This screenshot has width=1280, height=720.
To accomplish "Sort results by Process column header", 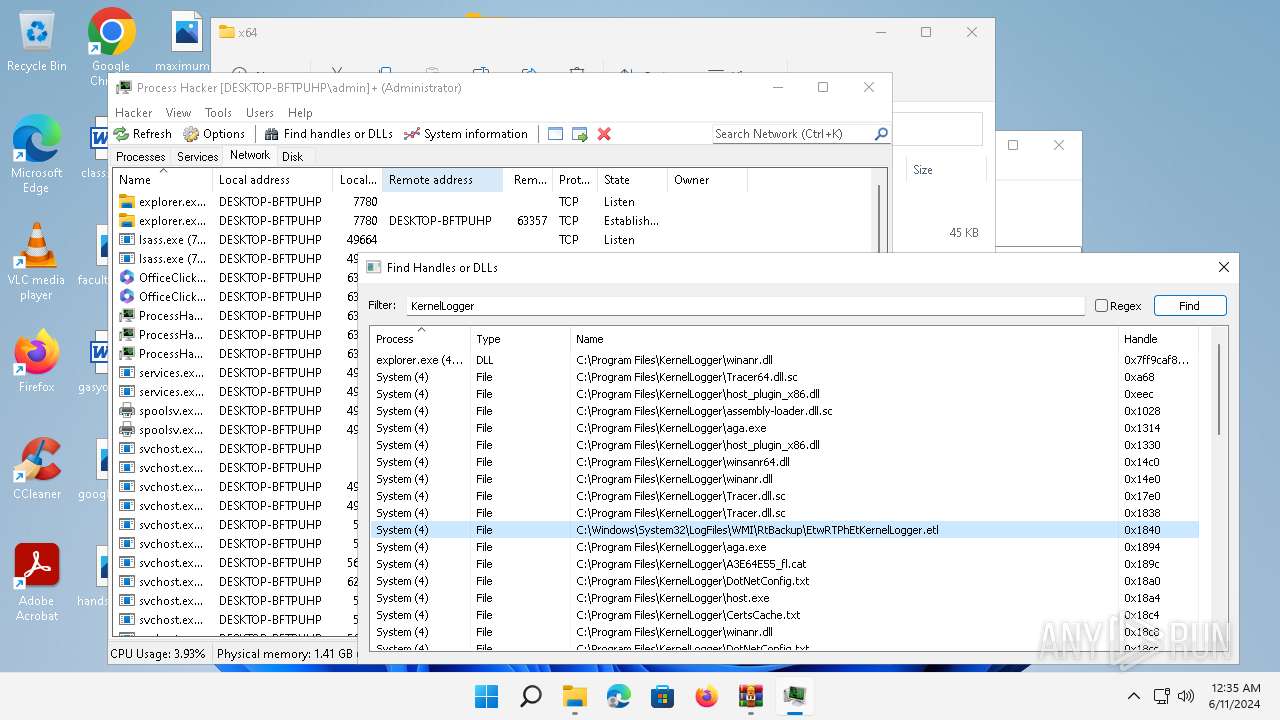I will pyautogui.click(x=420, y=339).
